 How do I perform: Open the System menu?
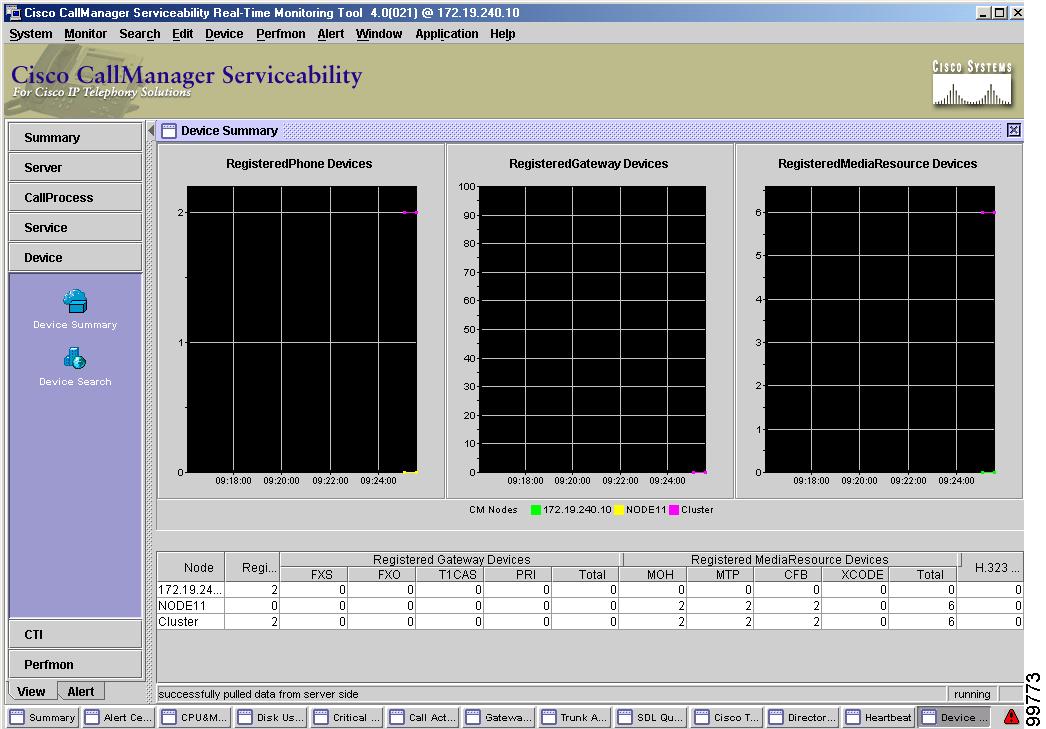click(x=31, y=34)
